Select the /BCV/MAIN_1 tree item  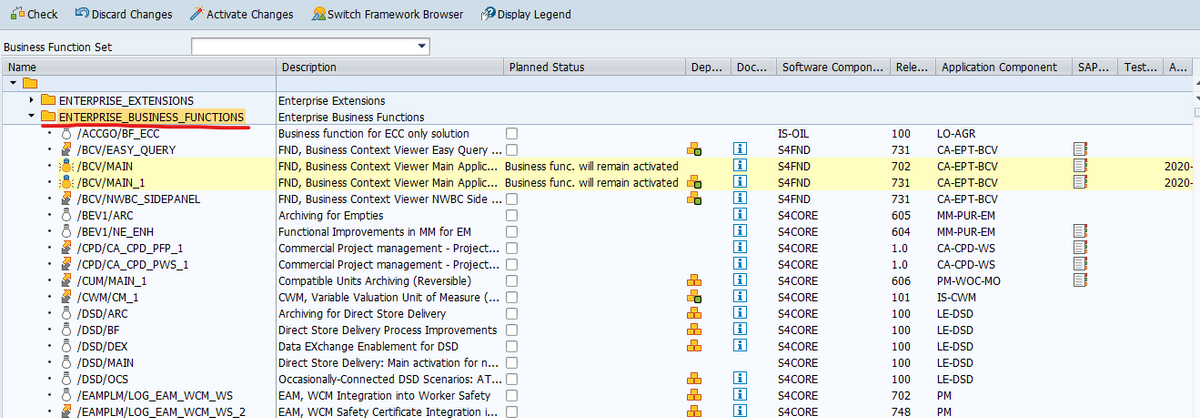(x=110, y=183)
